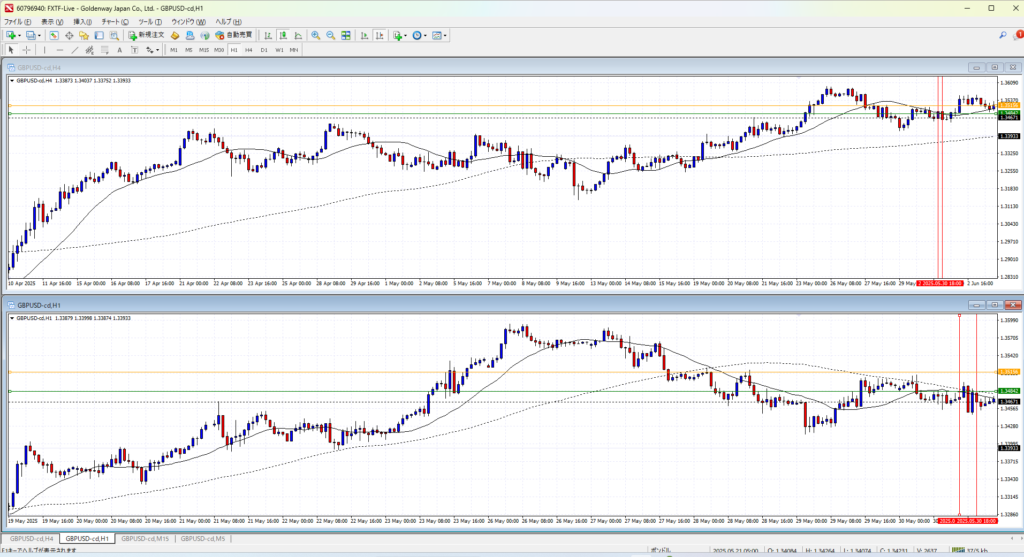The image size is (1024, 557).
Task: Select the crosshair cursor tool
Action: tap(27, 49)
